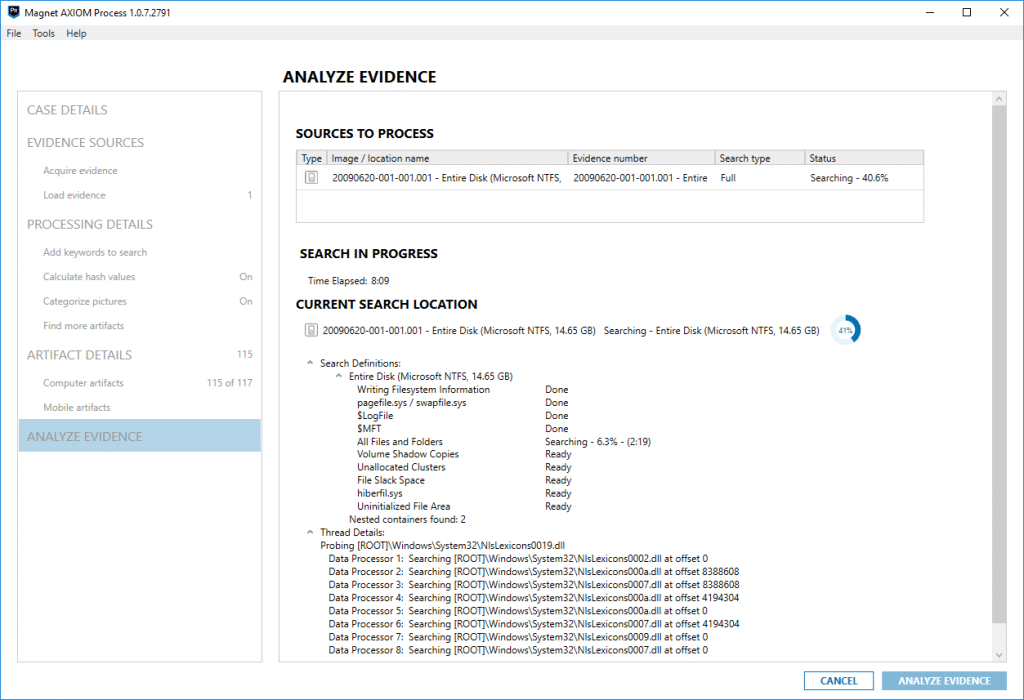Click the Analyze Evidence button at bottom

click(x=944, y=680)
